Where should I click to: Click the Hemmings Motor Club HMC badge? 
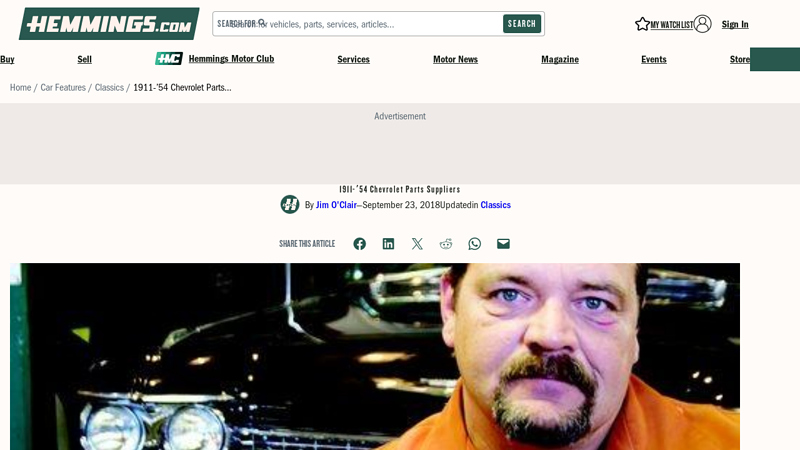click(169, 59)
